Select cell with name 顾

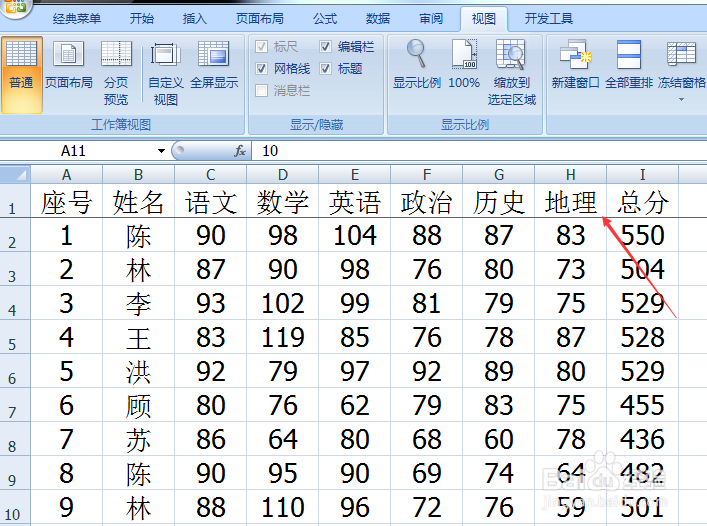(138, 405)
